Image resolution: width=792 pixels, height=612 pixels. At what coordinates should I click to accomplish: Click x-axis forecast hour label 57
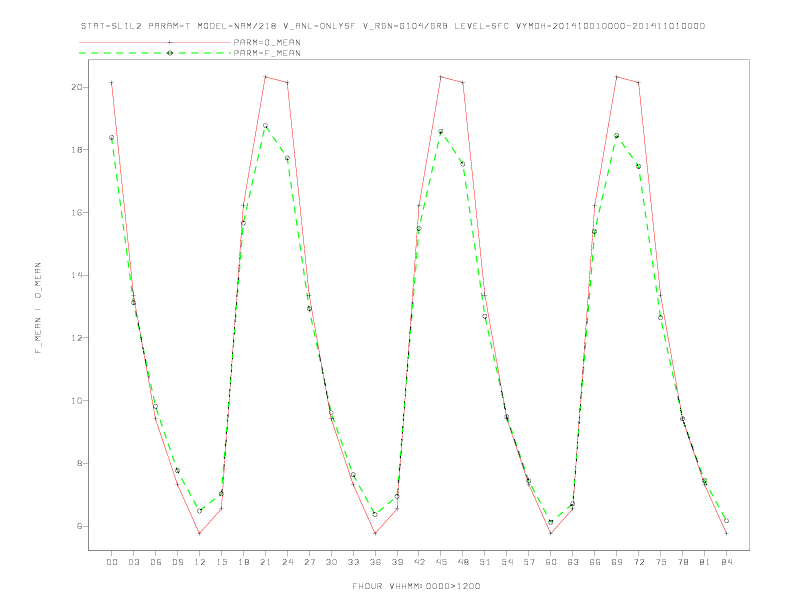[x=529, y=562]
